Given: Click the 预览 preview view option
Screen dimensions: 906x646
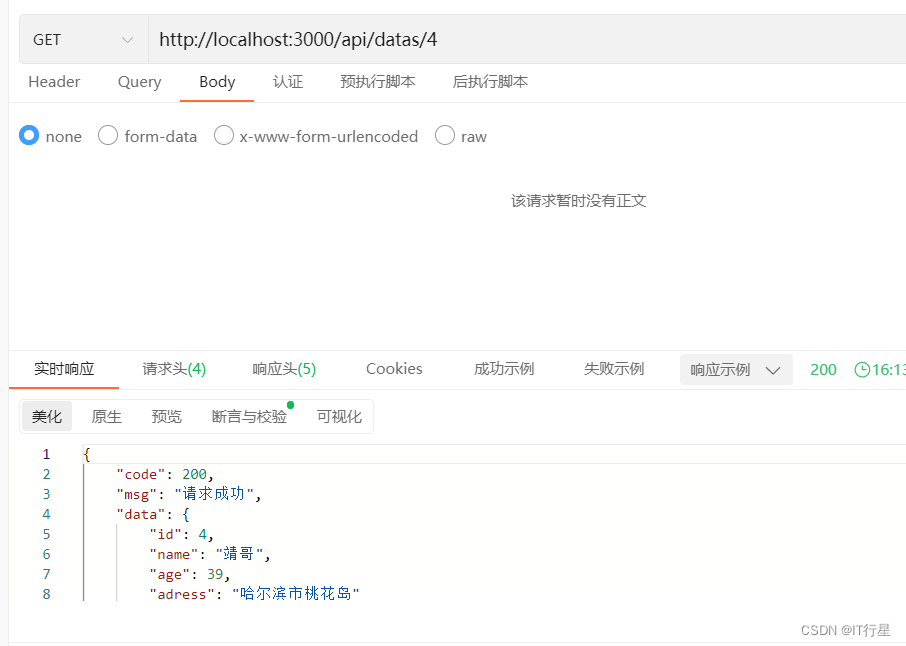Looking at the screenshot, I should tap(166, 416).
